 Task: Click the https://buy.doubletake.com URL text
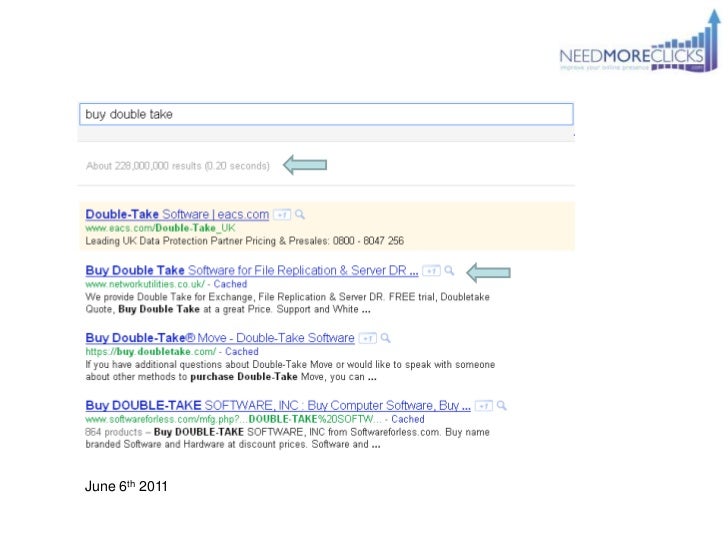coord(151,351)
